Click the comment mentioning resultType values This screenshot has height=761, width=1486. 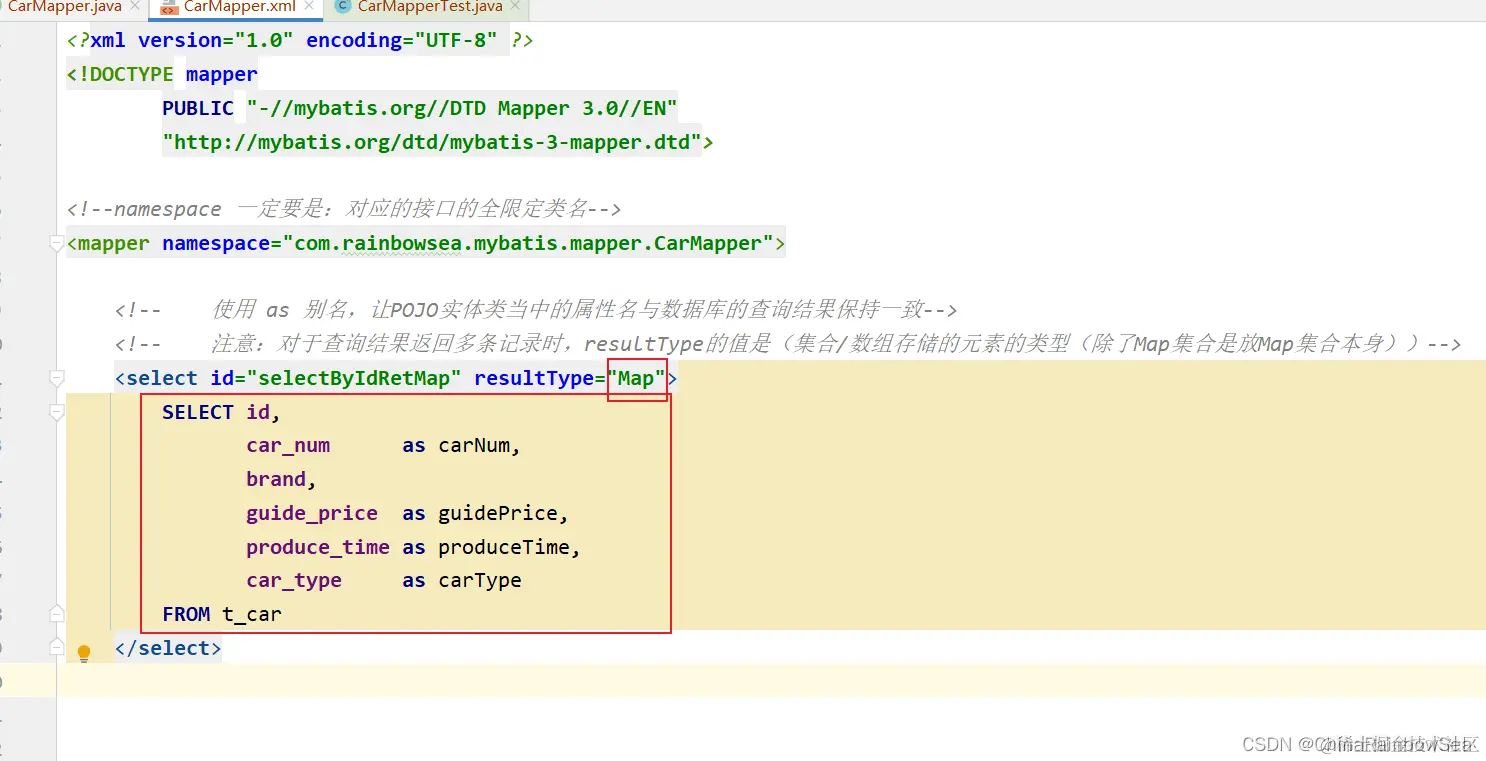click(788, 344)
